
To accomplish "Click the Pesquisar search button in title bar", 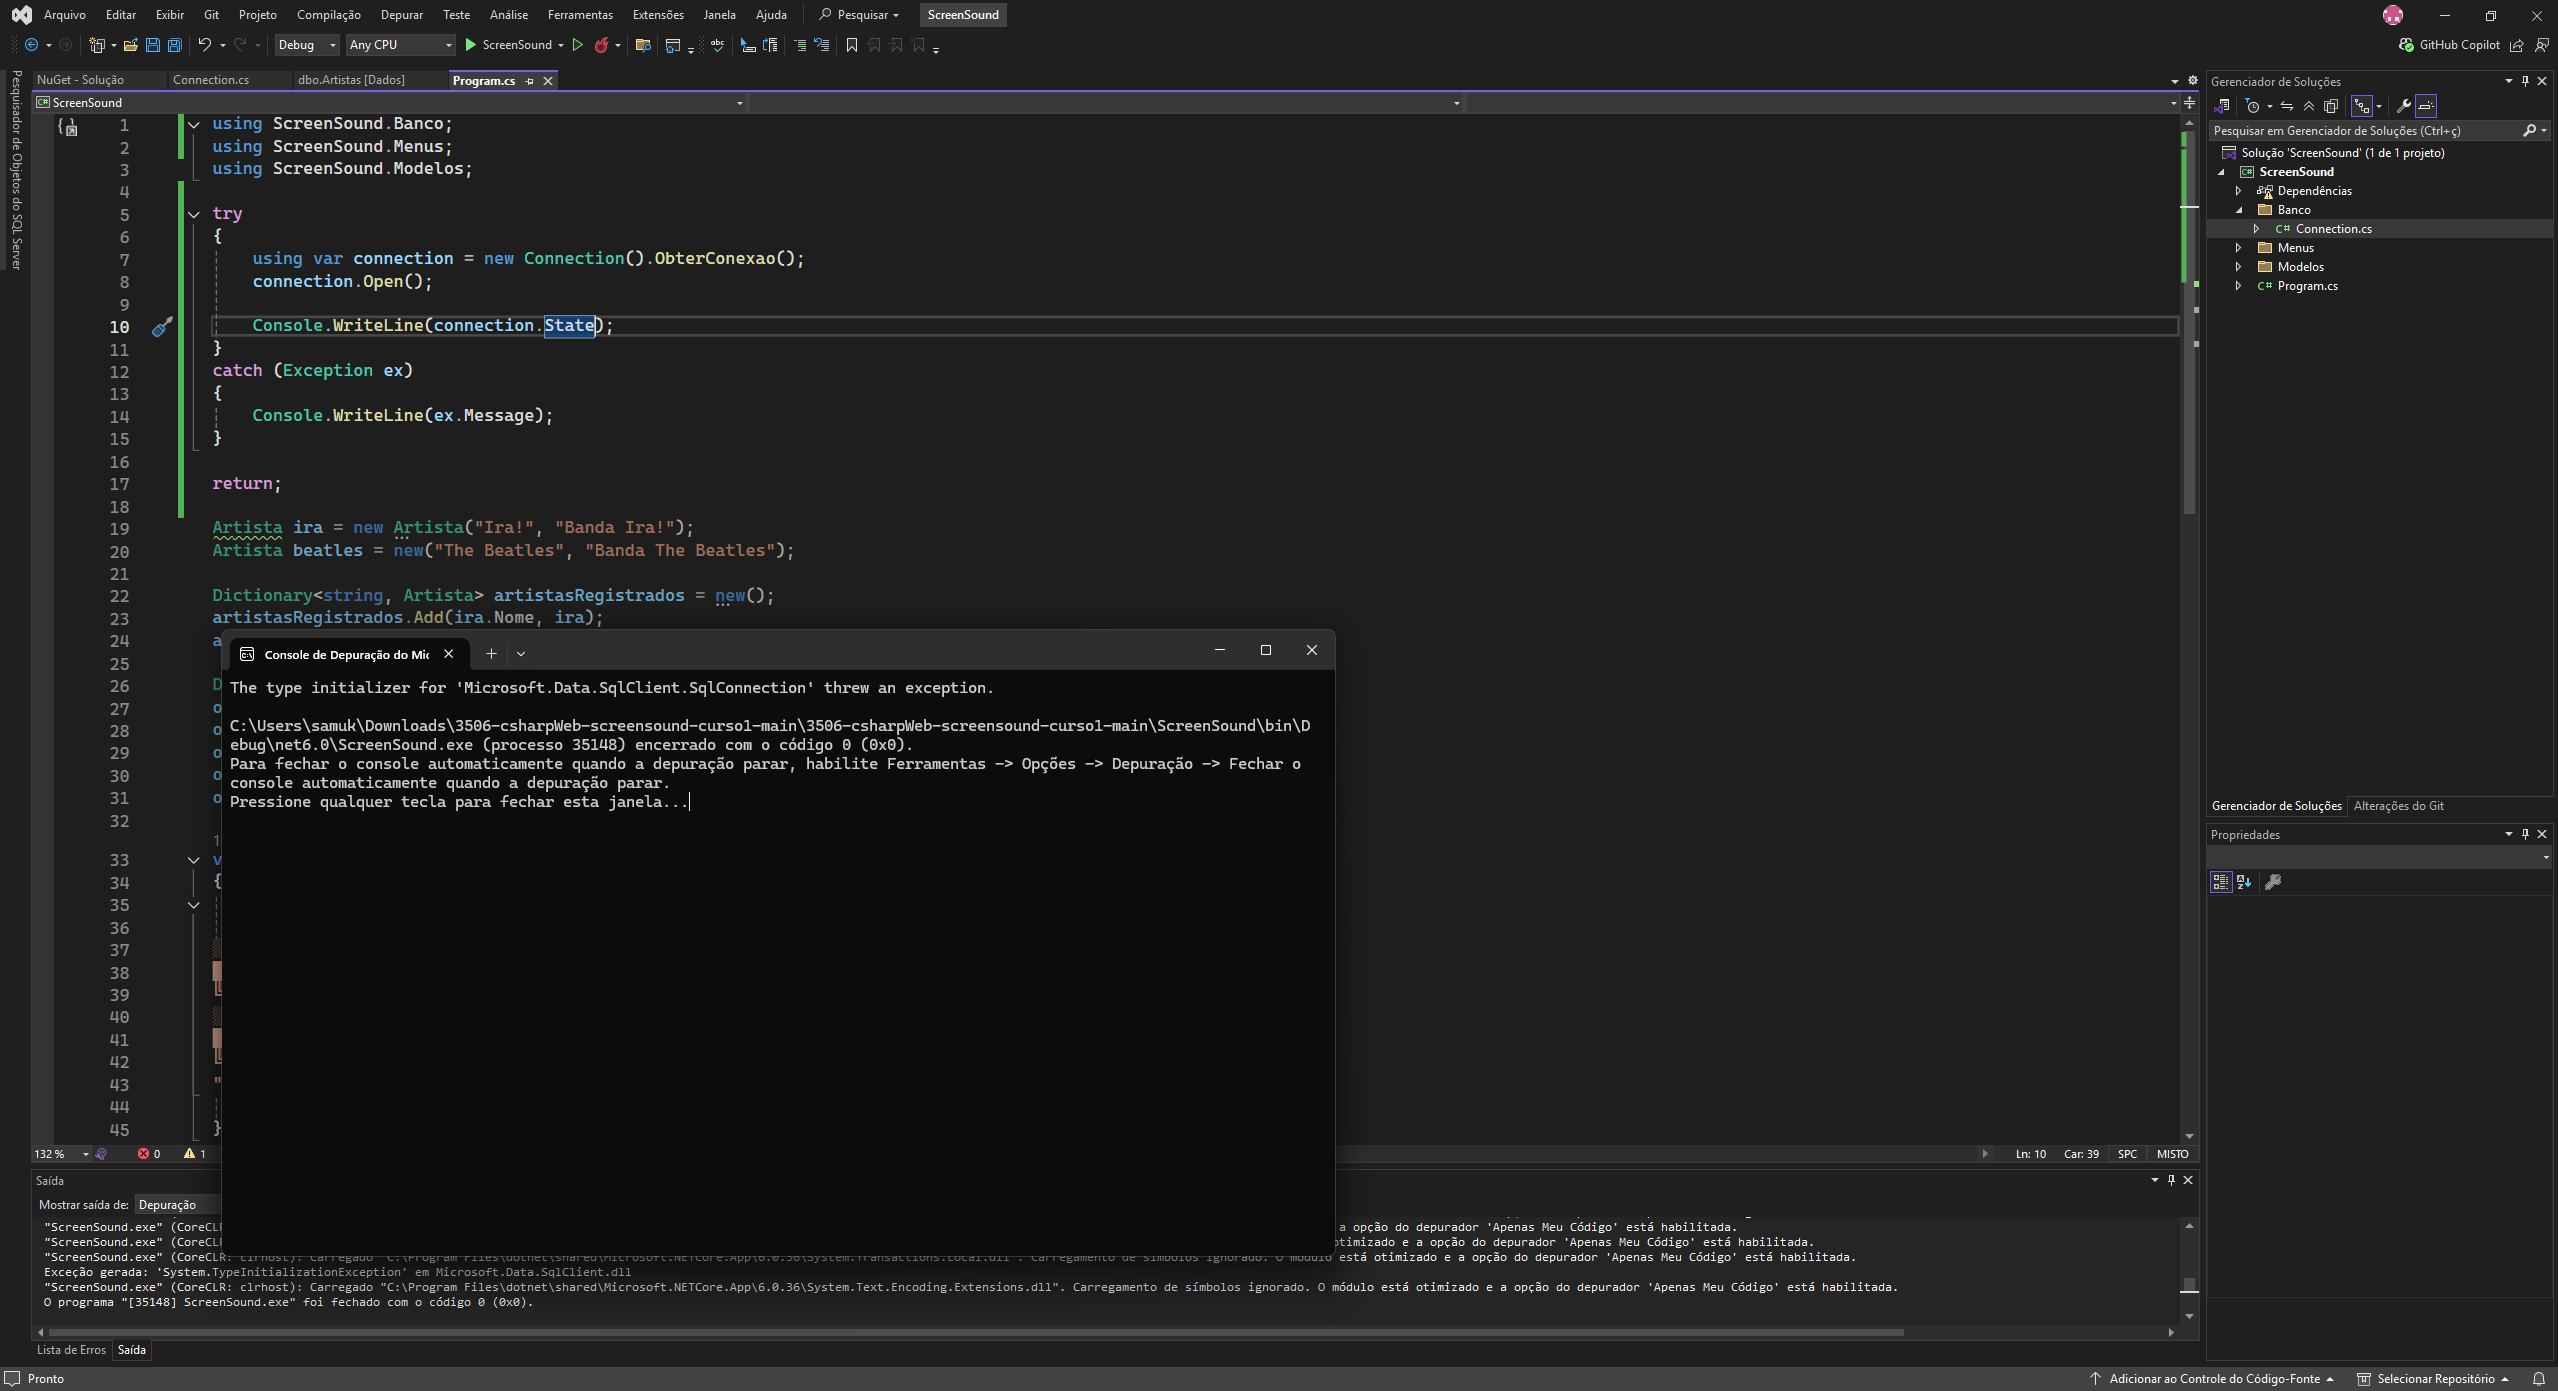I will 859,15.
